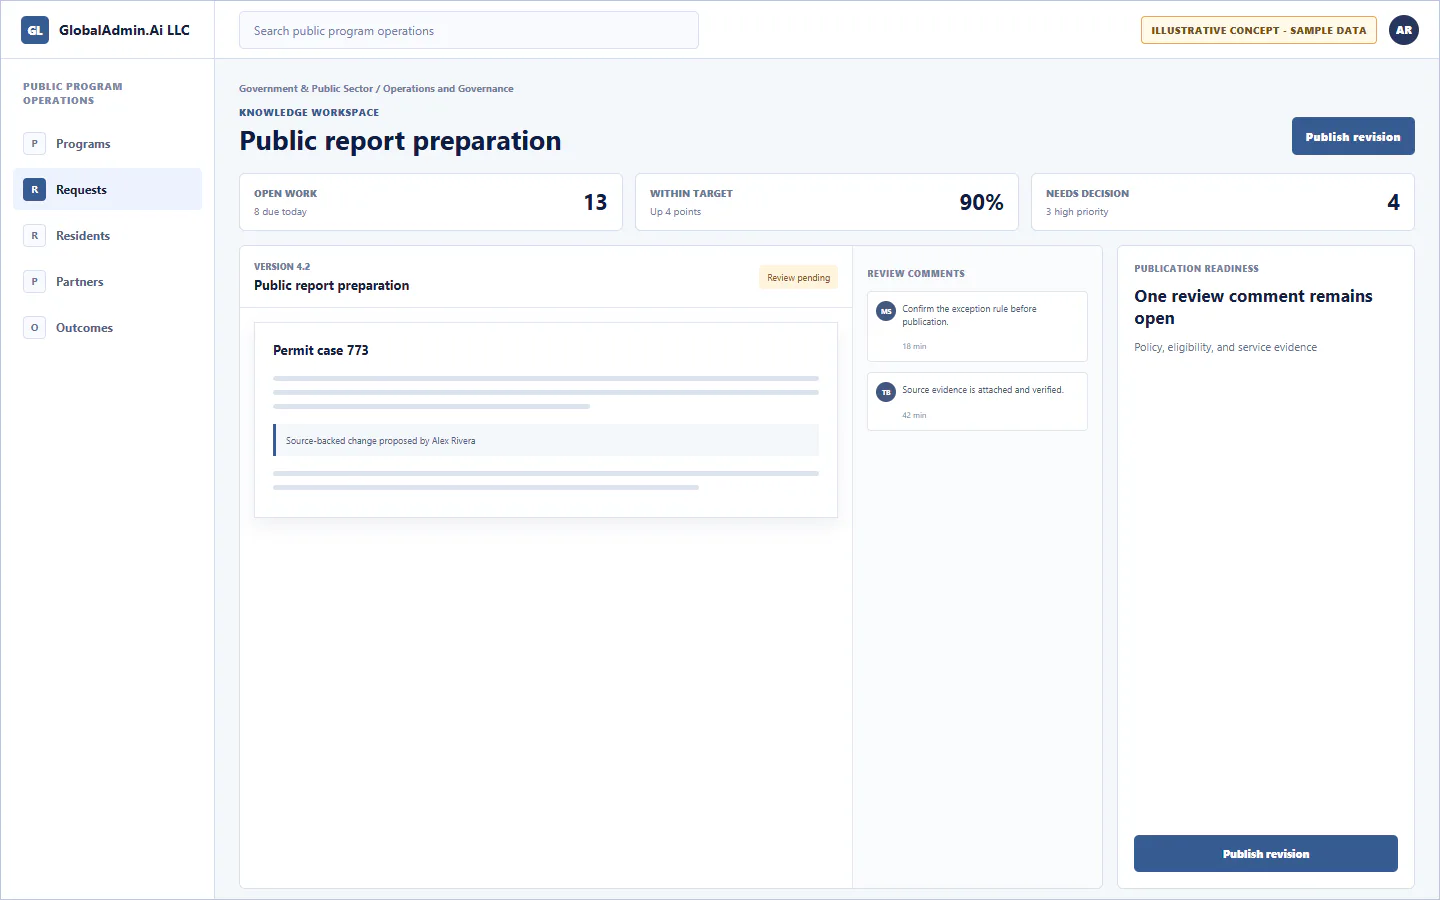Click the Requests R icon
Viewport: 1440px width, 900px height.
(x=34, y=189)
